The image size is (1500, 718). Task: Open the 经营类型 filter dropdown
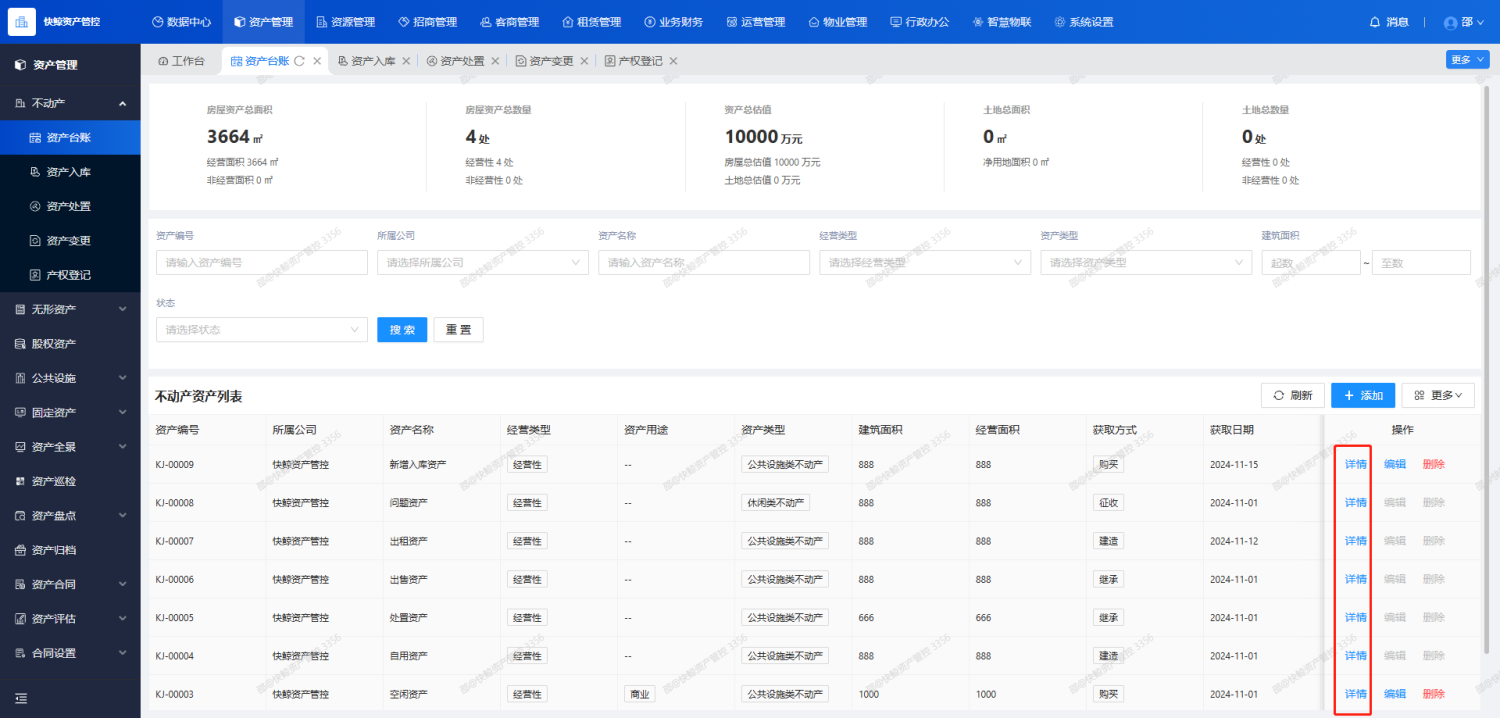click(x=925, y=262)
